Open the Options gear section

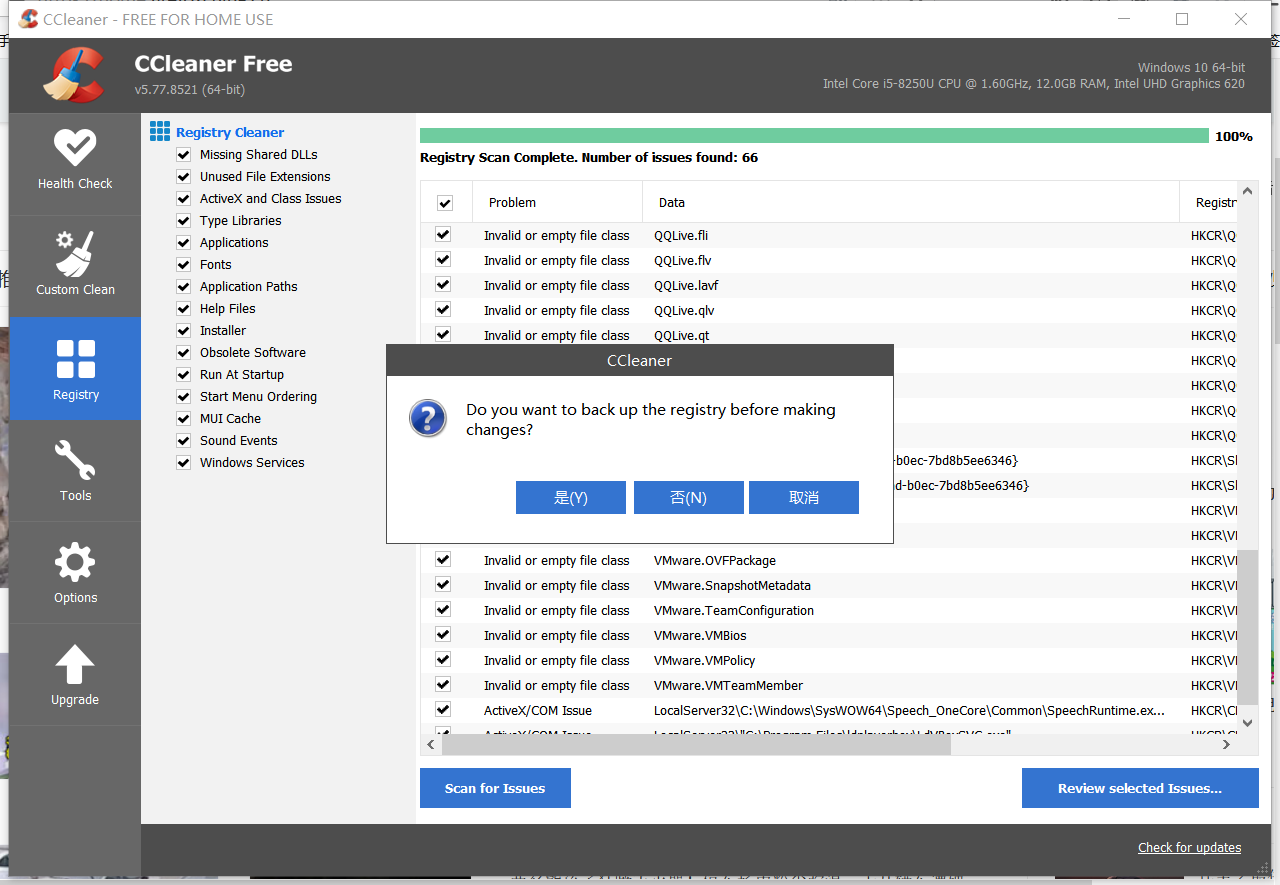75,573
